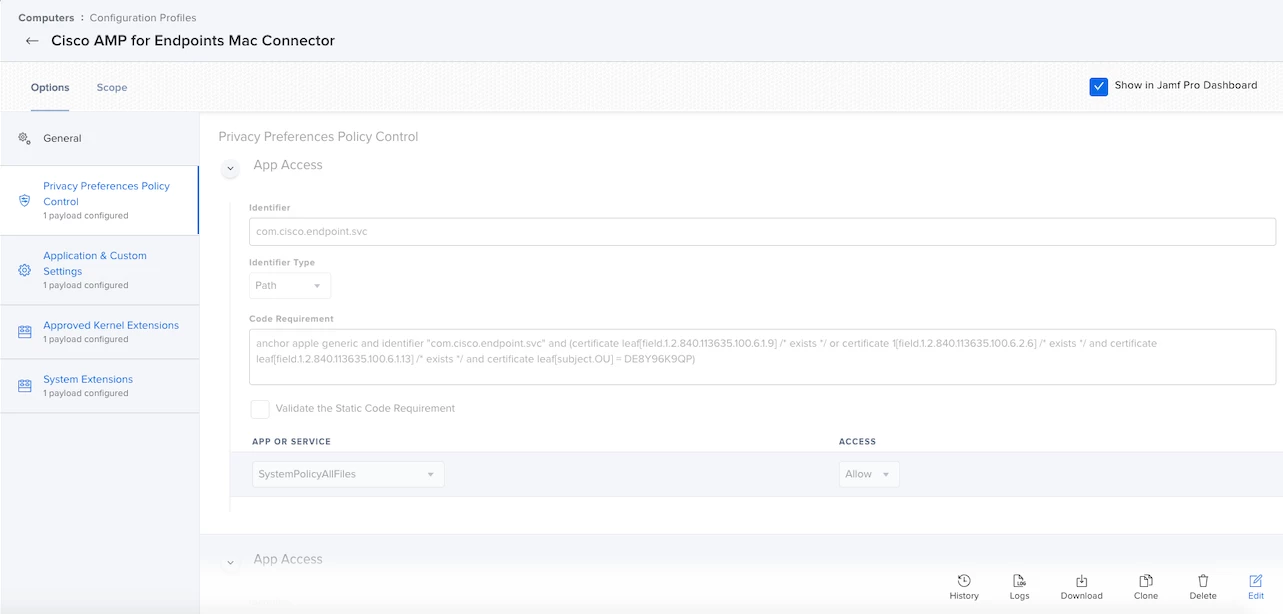The width and height of the screenshot is (1283, 614).
Task: Expand the second App Access section
Action: click(x=230, y=563)
